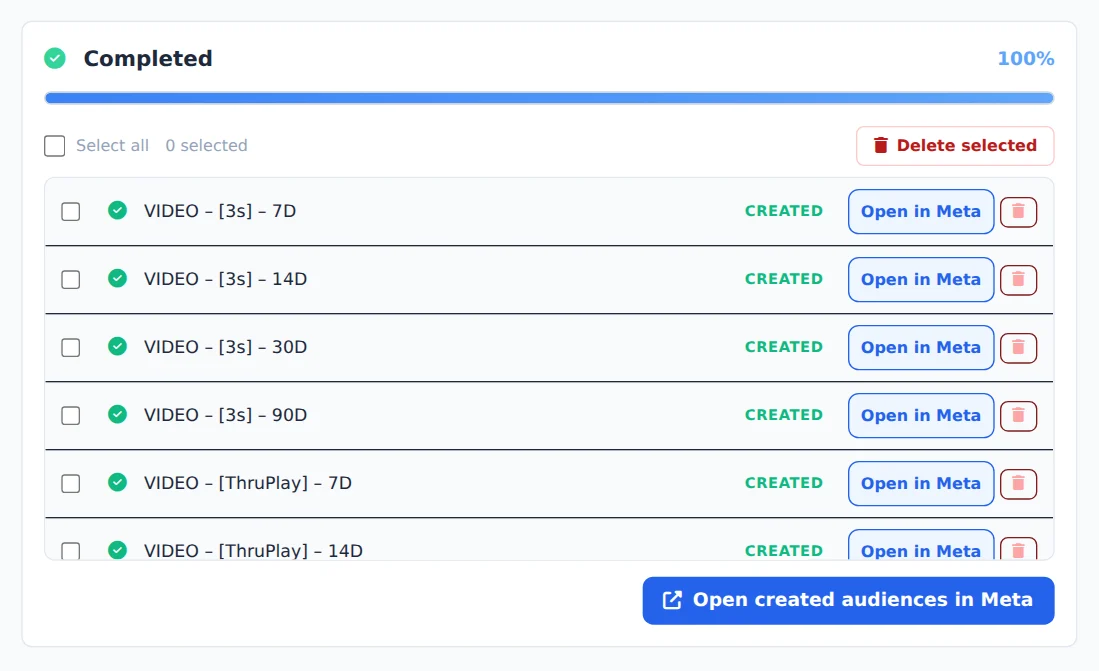Click the Completed heading

click(148, 58)
